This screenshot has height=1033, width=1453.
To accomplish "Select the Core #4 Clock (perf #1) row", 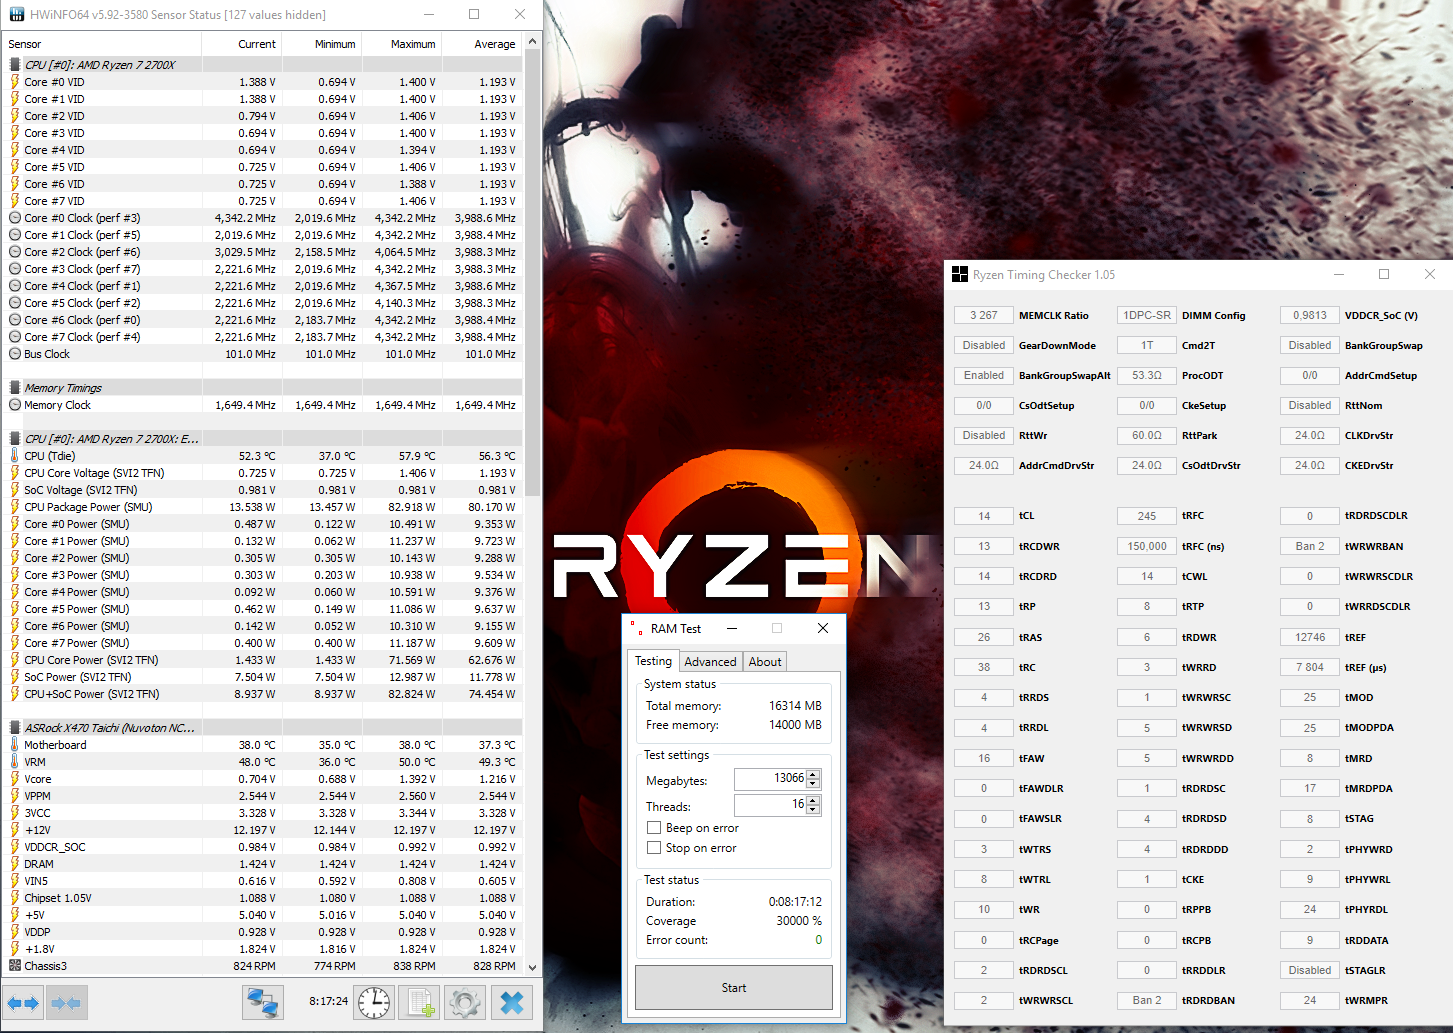I will (263, 286).
